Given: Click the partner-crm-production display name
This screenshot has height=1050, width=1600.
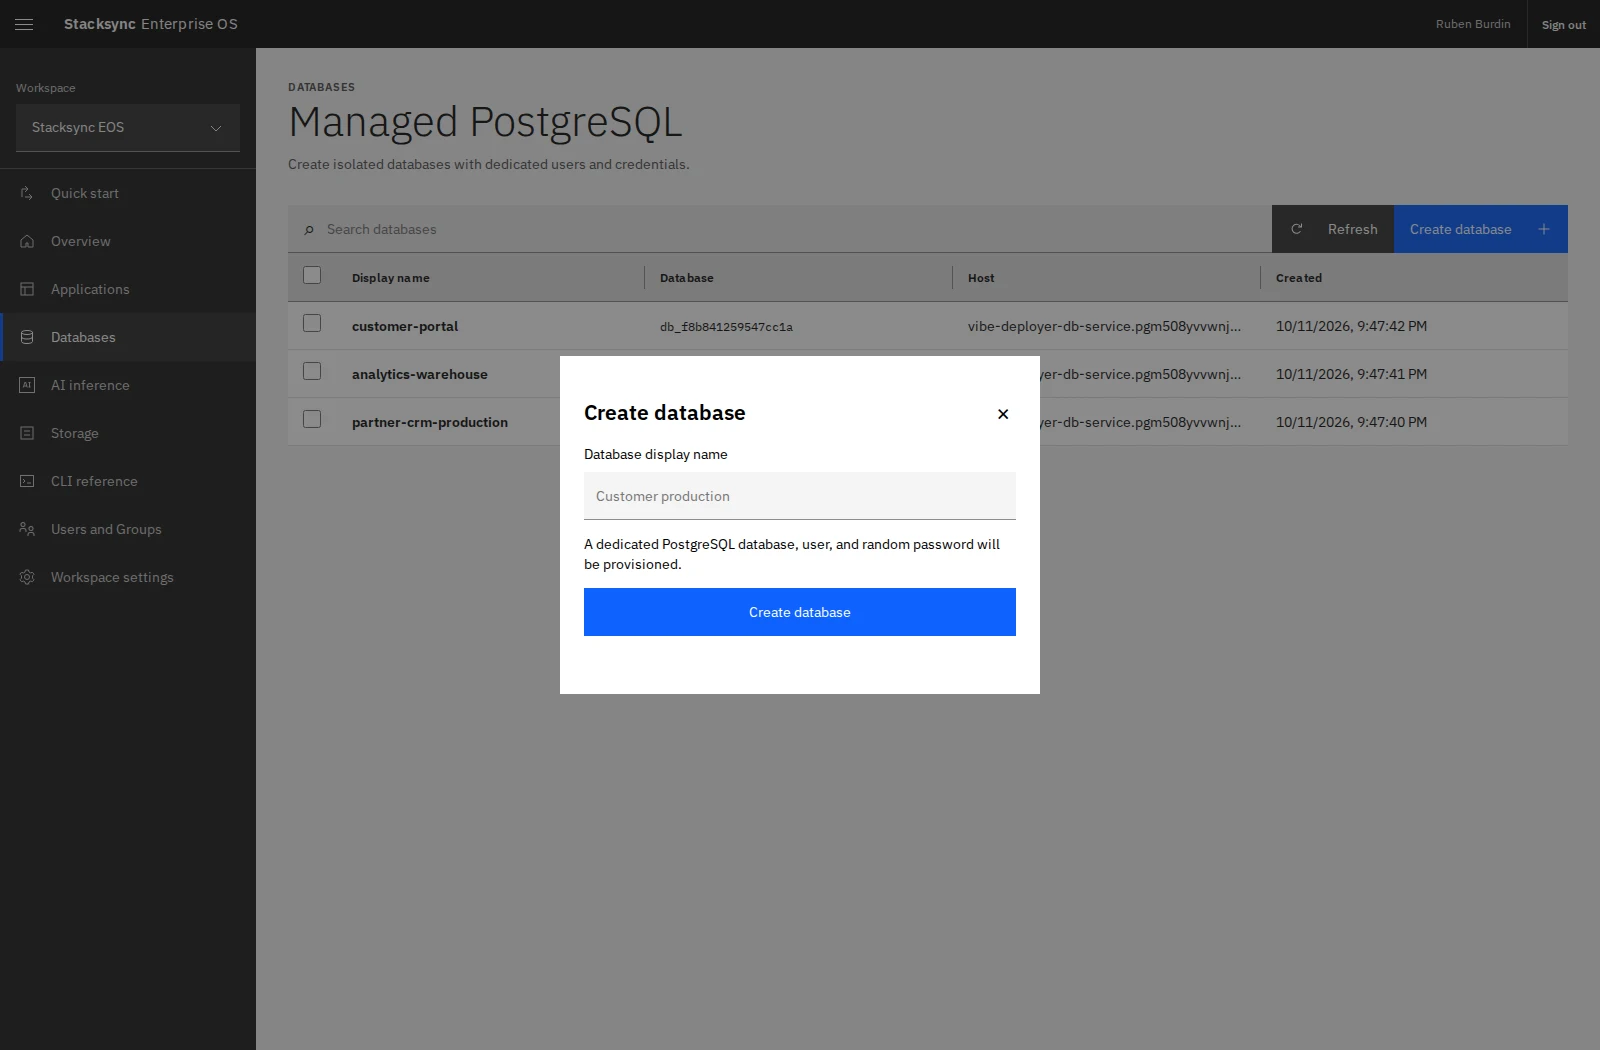Looking at the screenshot, I should pyautogui.click(x=430, y=422).
